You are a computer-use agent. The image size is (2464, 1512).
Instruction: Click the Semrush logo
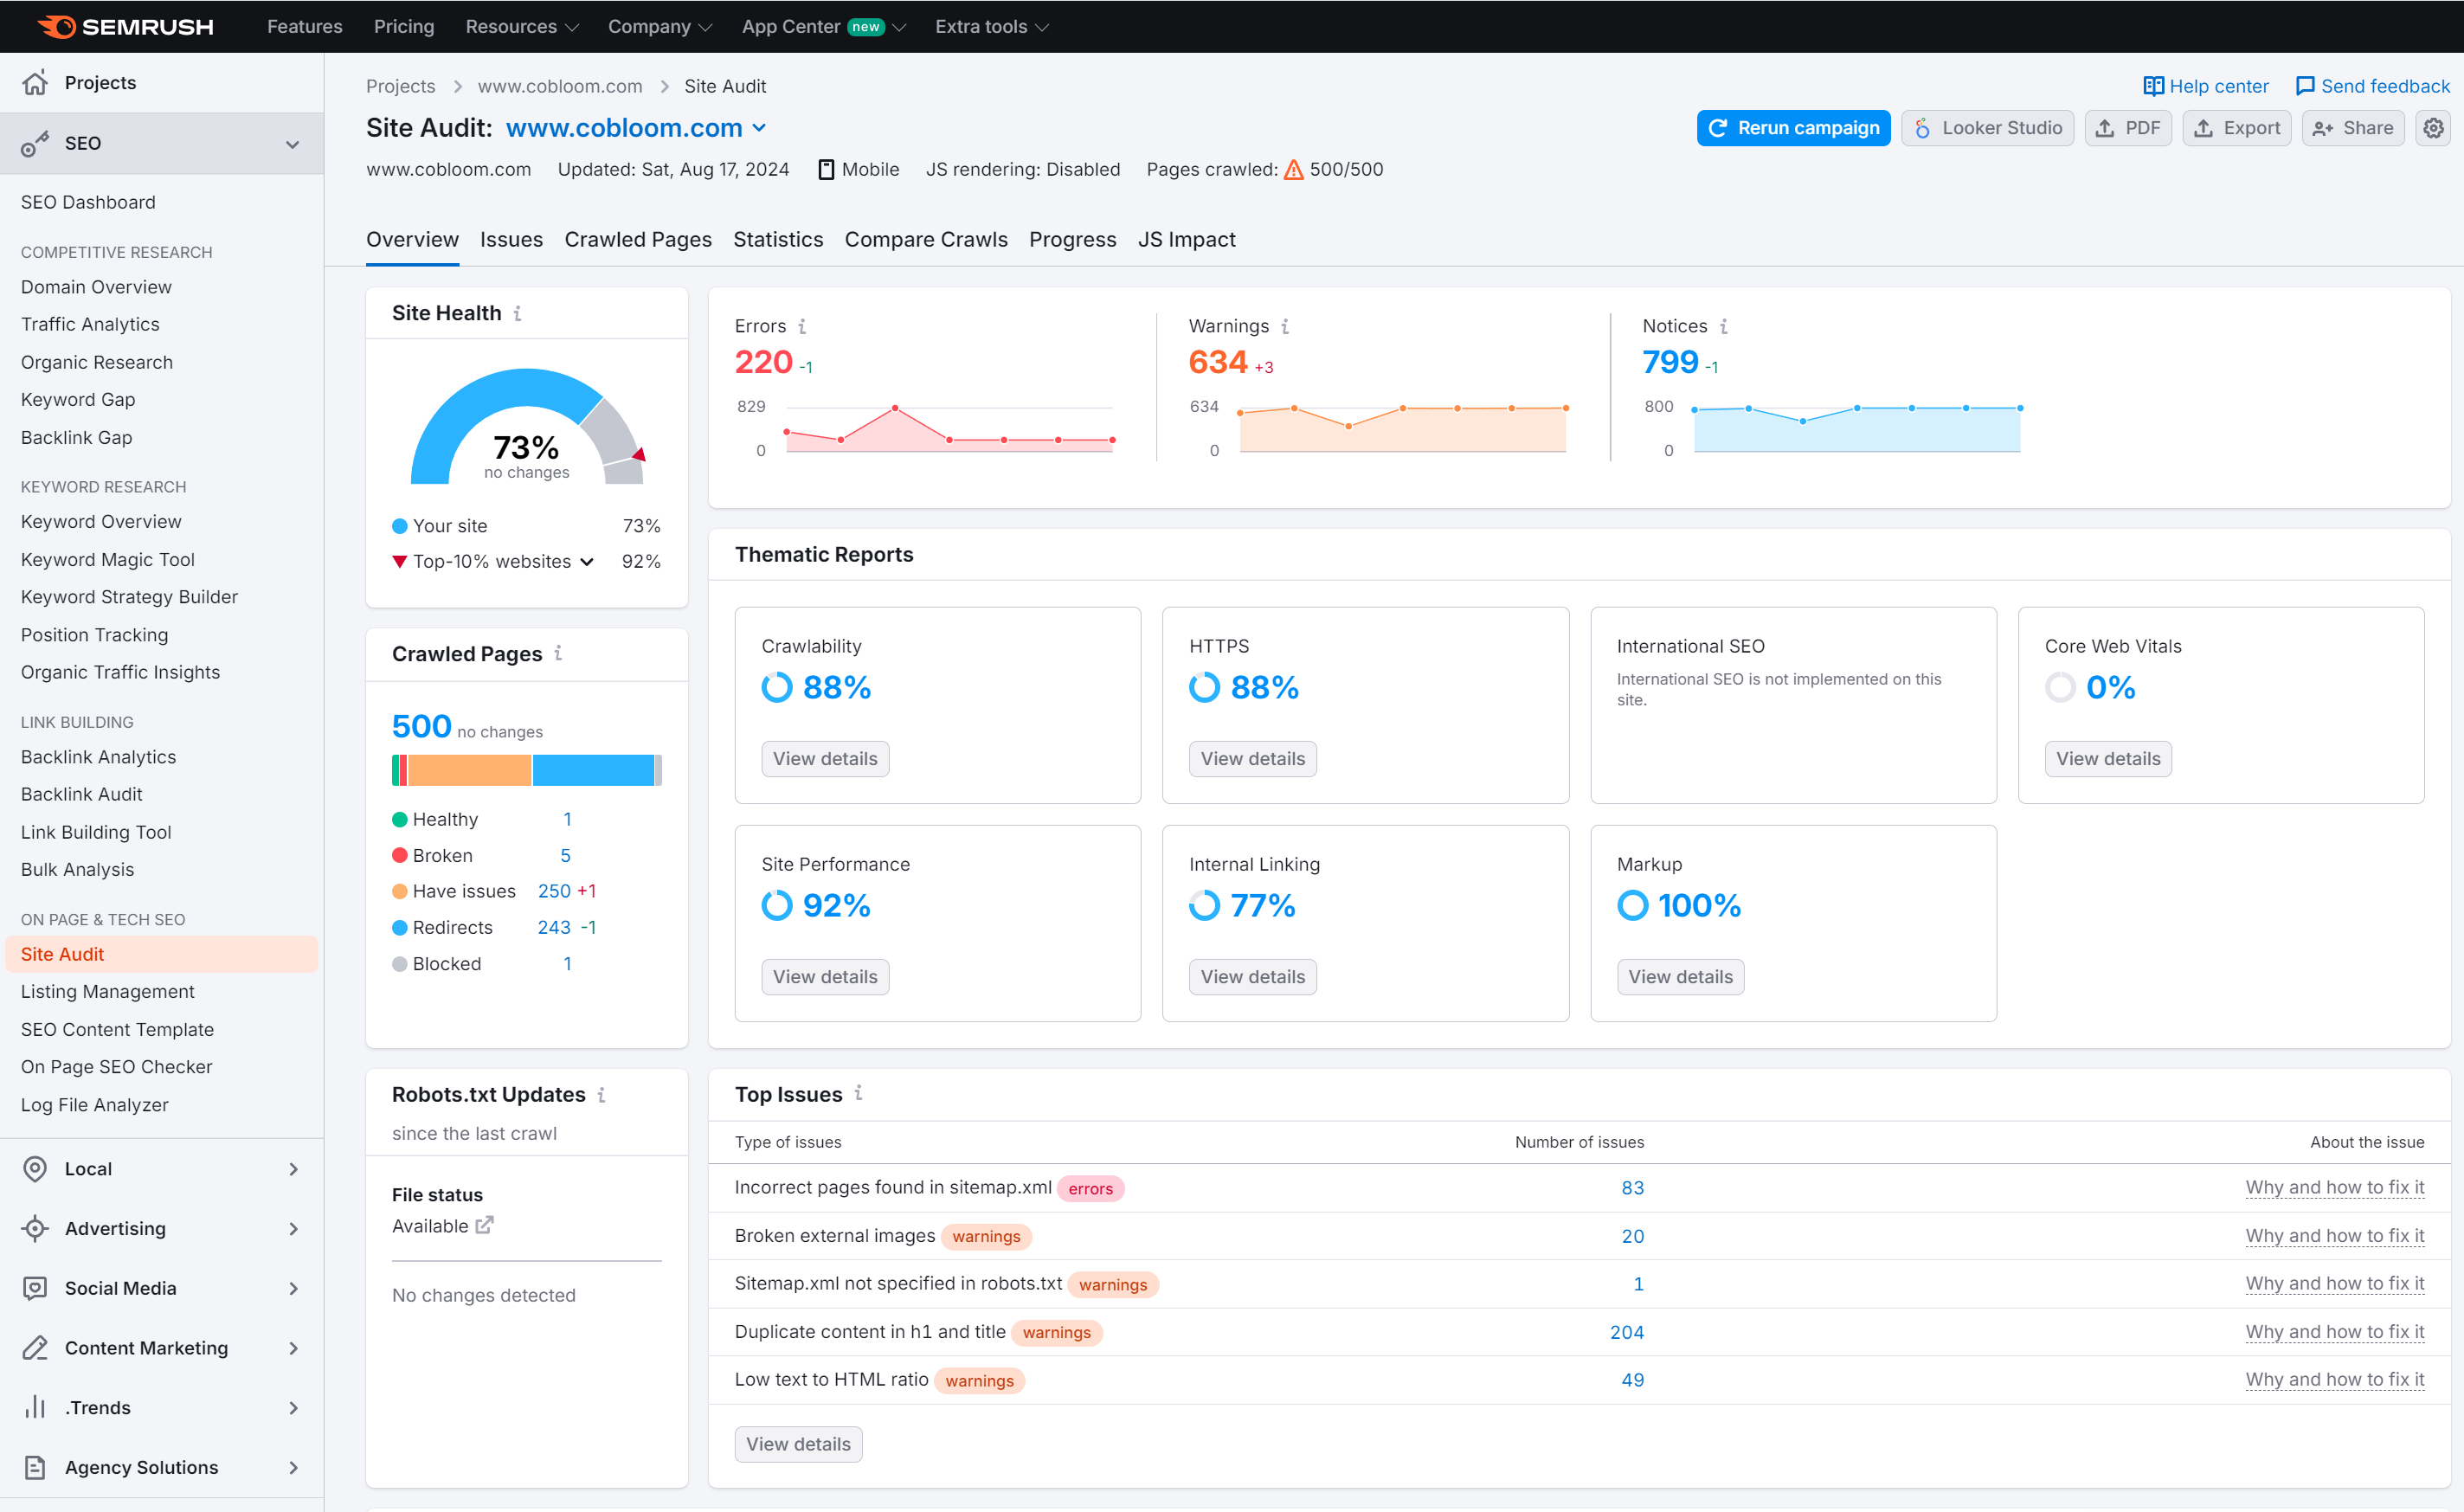(x=125, y=26)
